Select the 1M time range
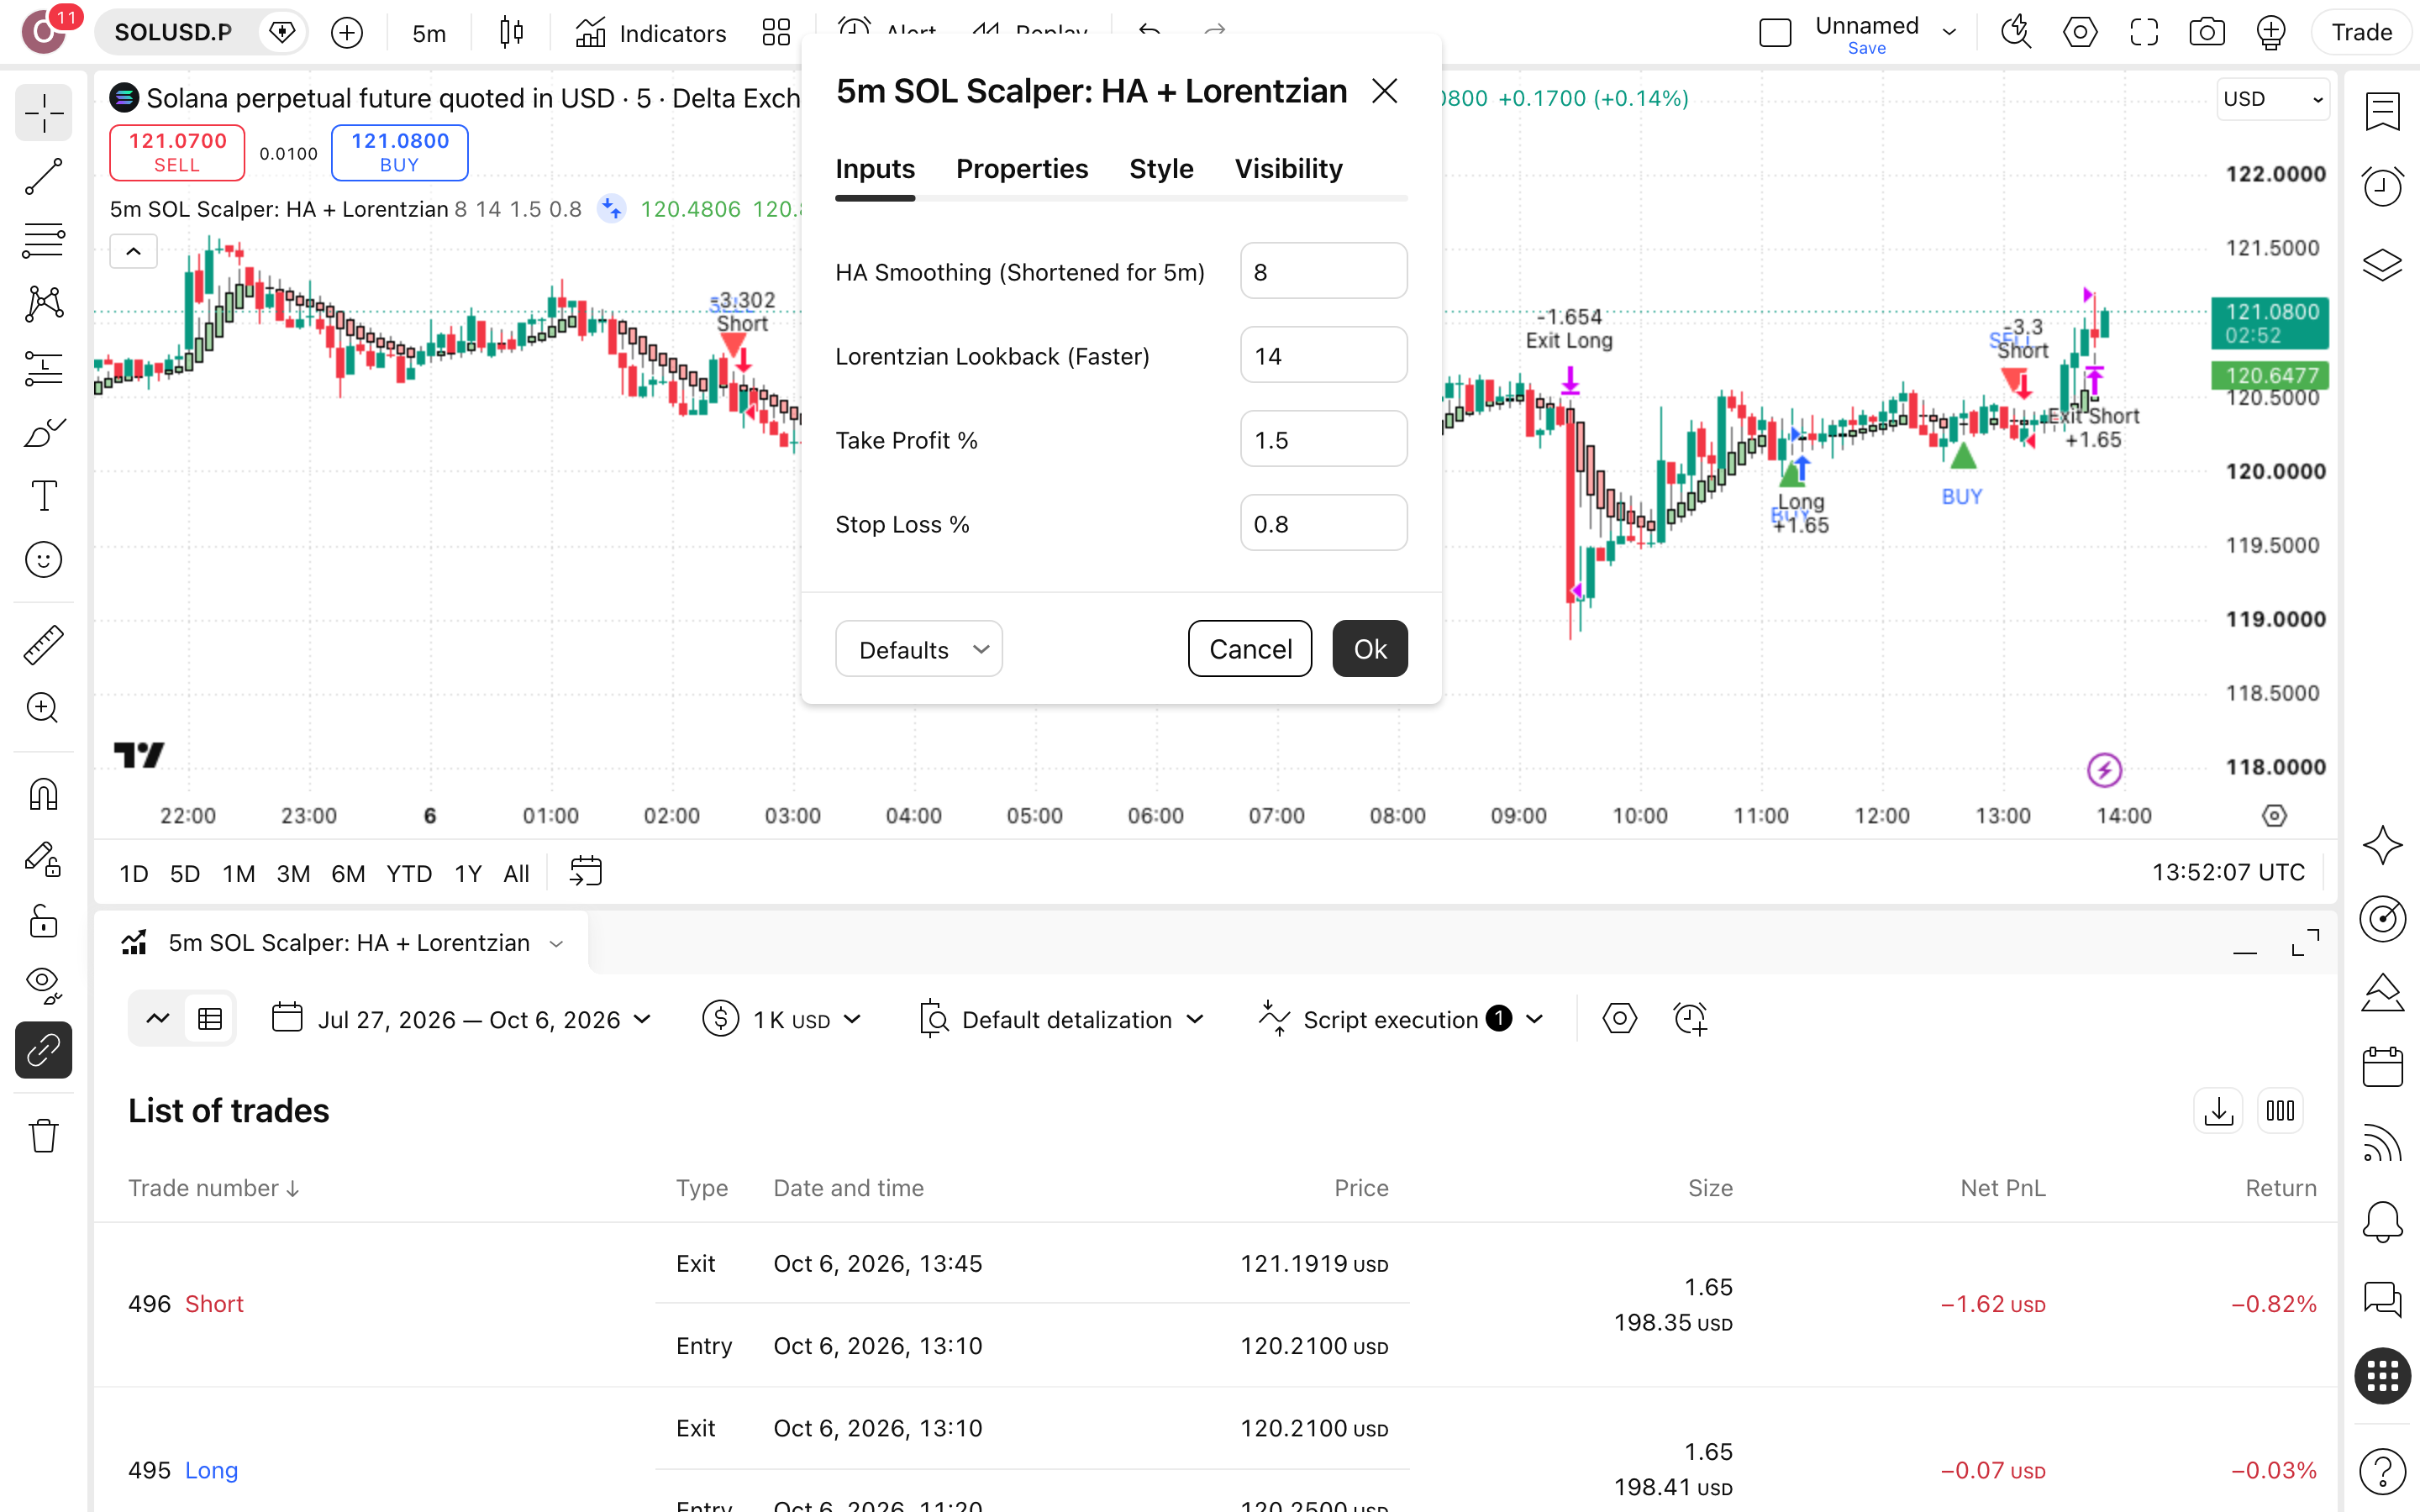 (238, 873)
